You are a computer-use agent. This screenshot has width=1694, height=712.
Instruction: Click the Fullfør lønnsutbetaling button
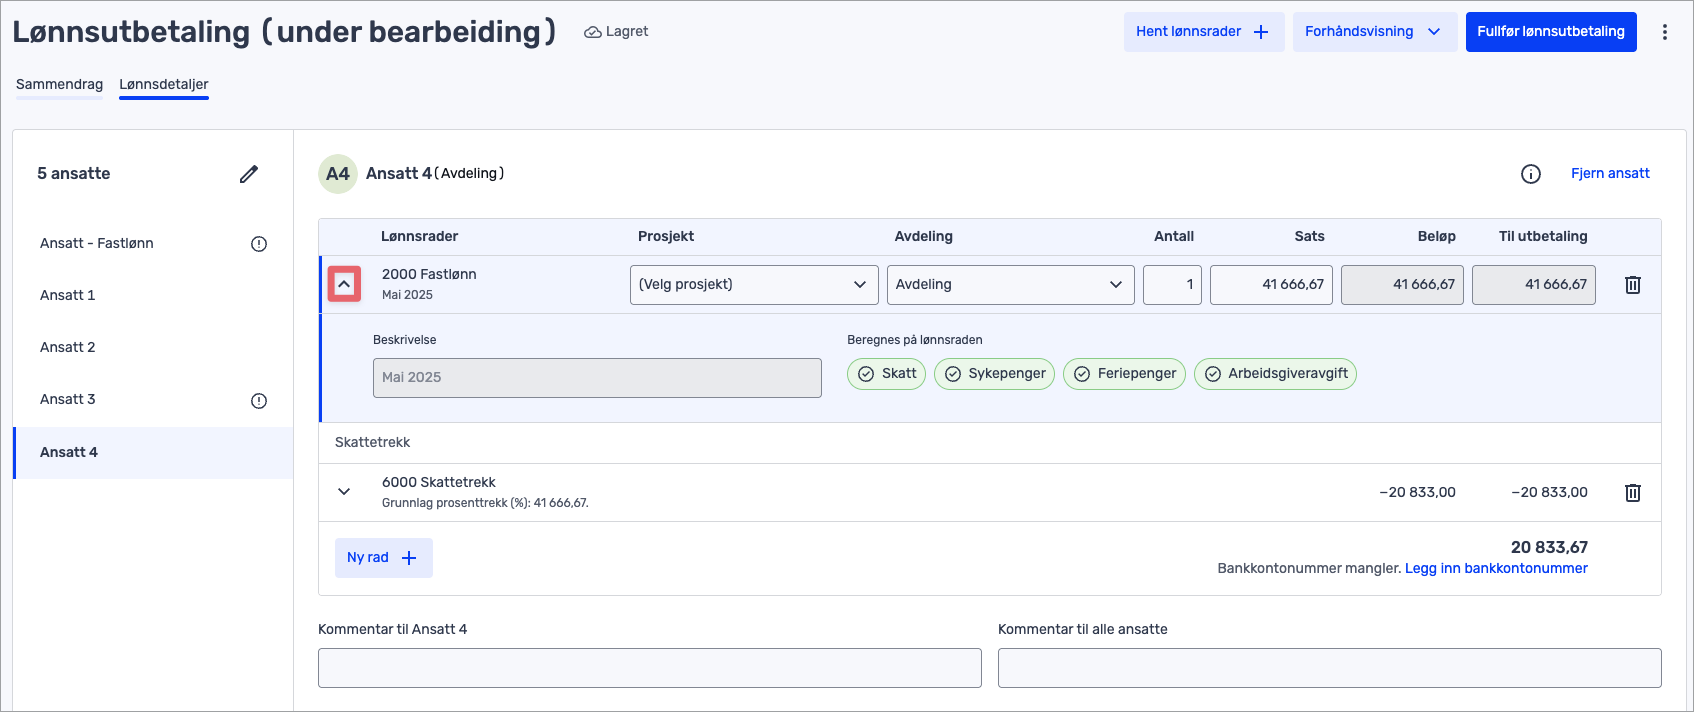point(1550,32)
